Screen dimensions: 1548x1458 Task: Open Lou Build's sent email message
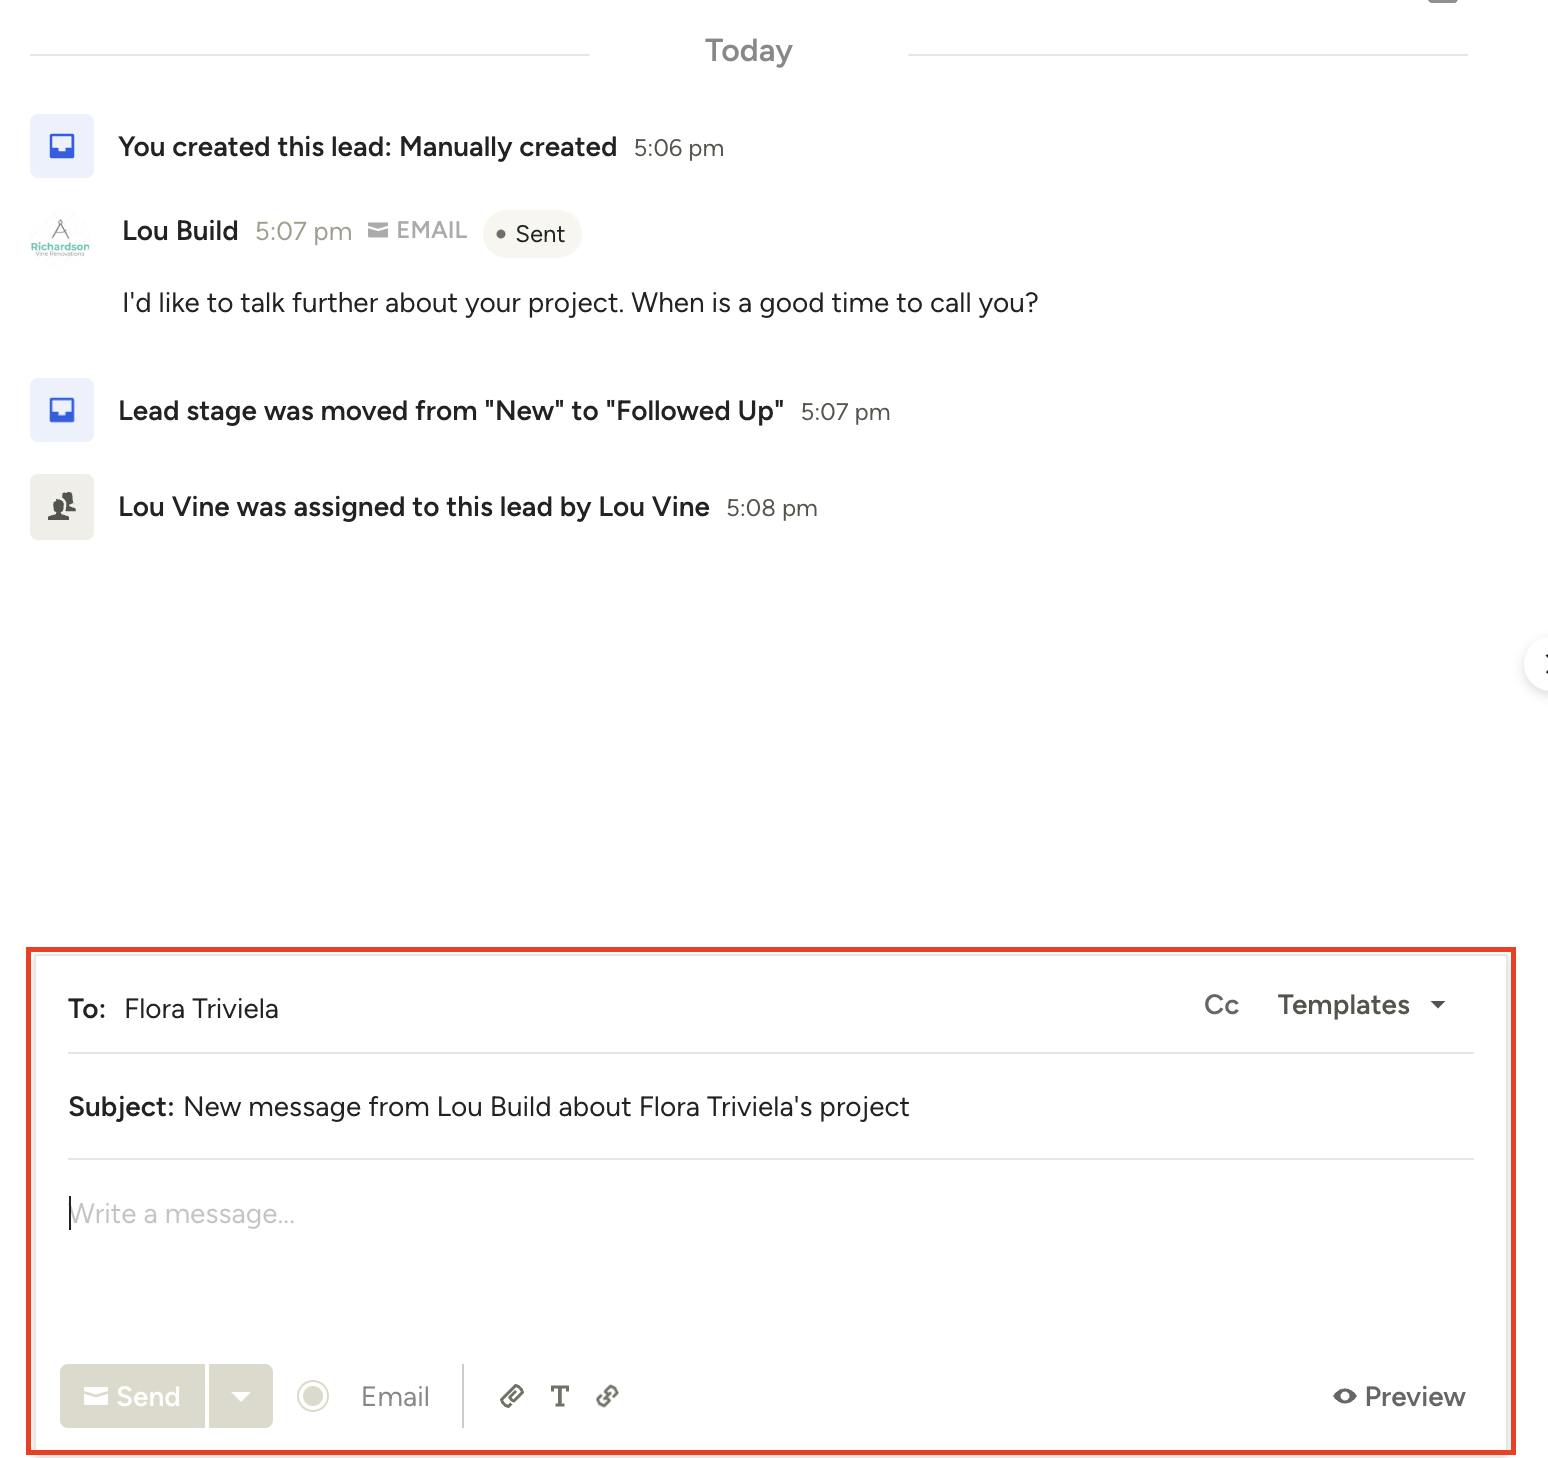click(580, 303)
